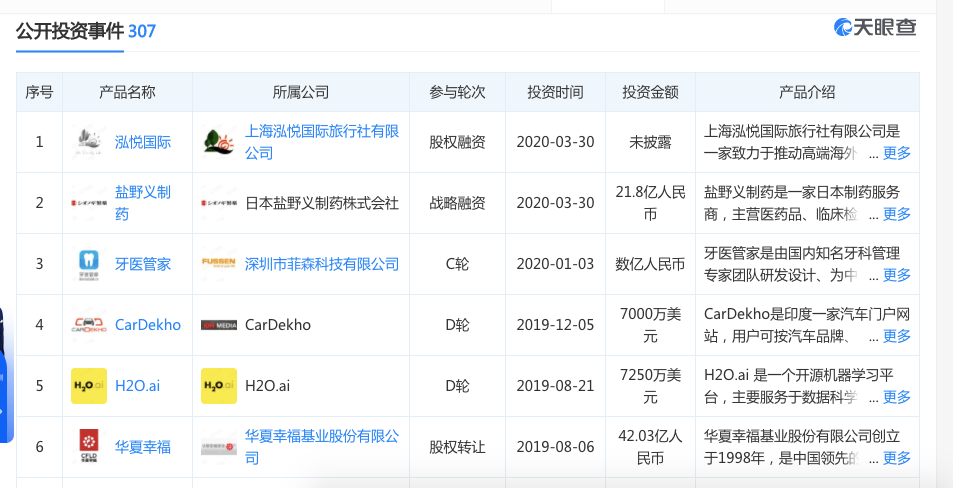Click the 未披露 amount cell
This screenshot has width=953, height=488.
[650, 142]
